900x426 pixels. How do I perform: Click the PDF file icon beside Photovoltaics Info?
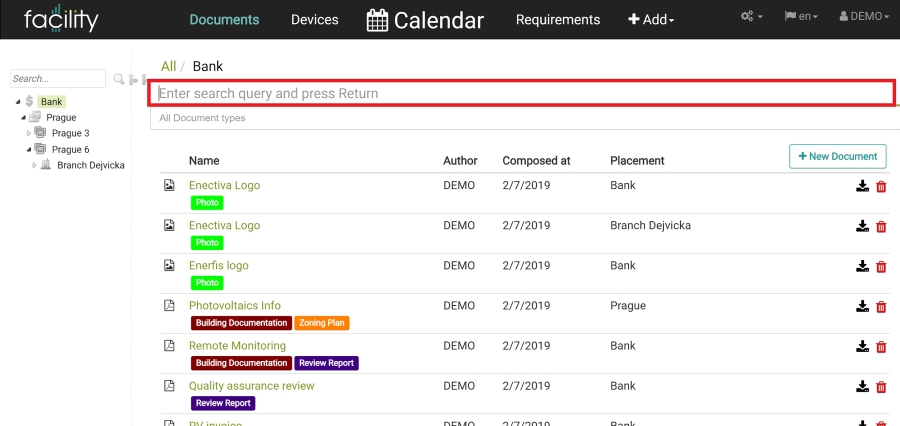(169, 305)
